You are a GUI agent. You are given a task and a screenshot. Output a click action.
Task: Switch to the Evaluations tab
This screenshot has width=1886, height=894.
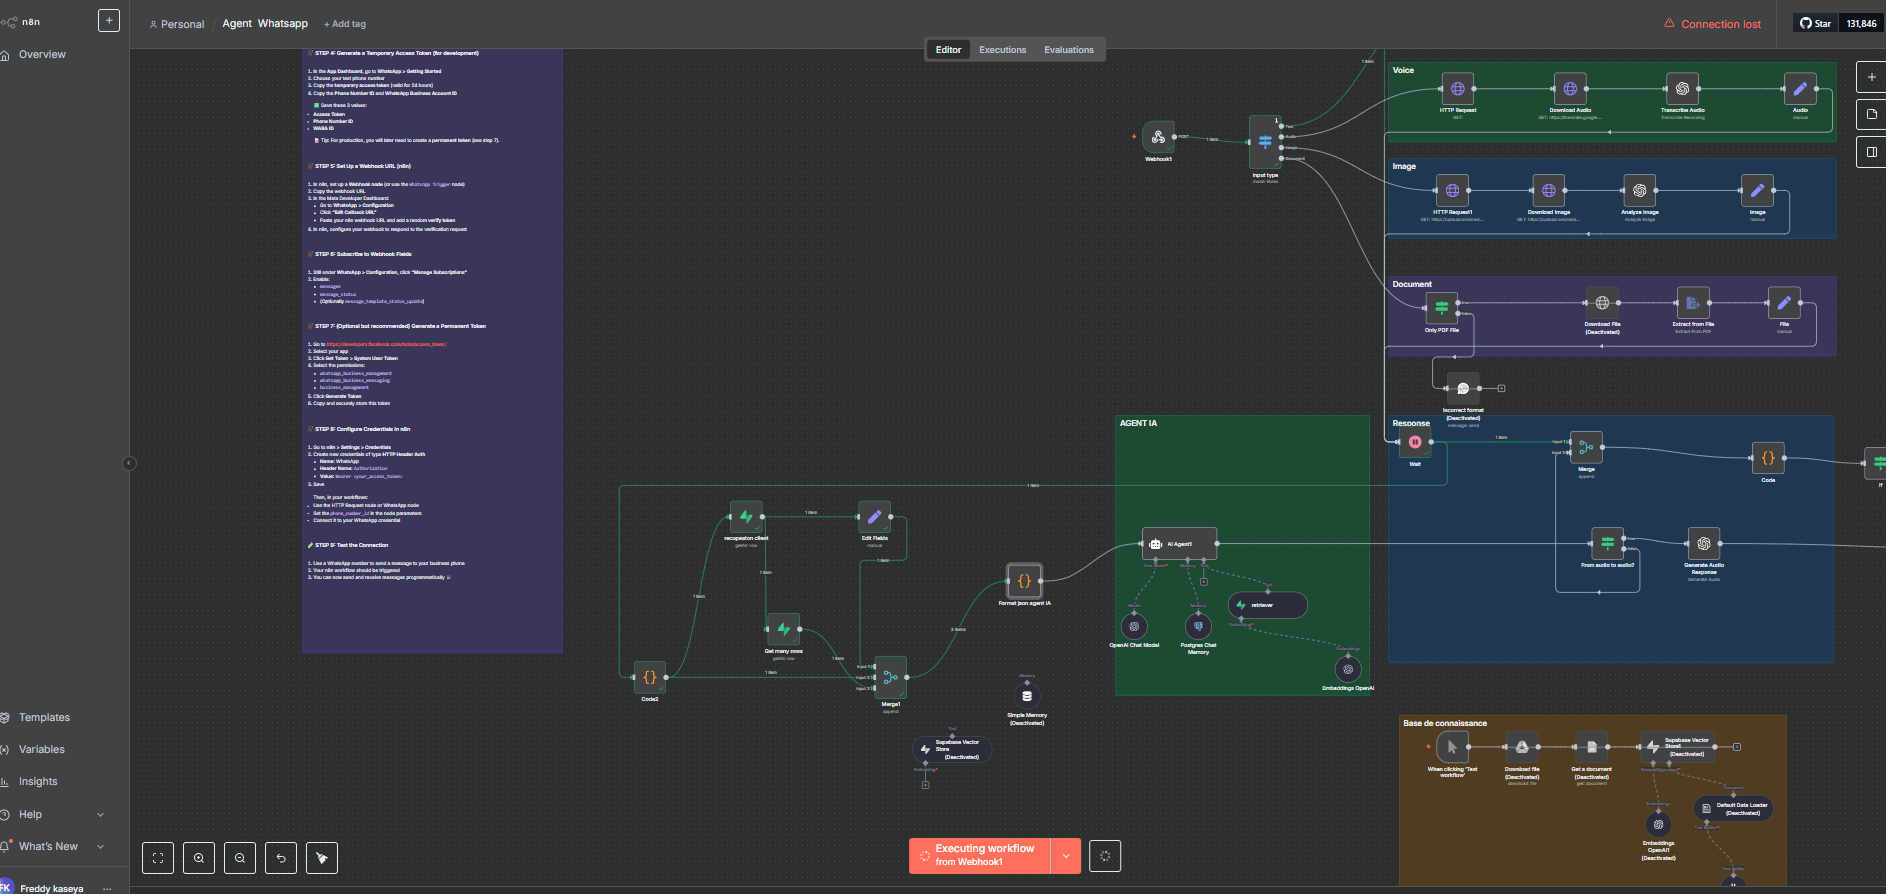tap(1068, 50)
